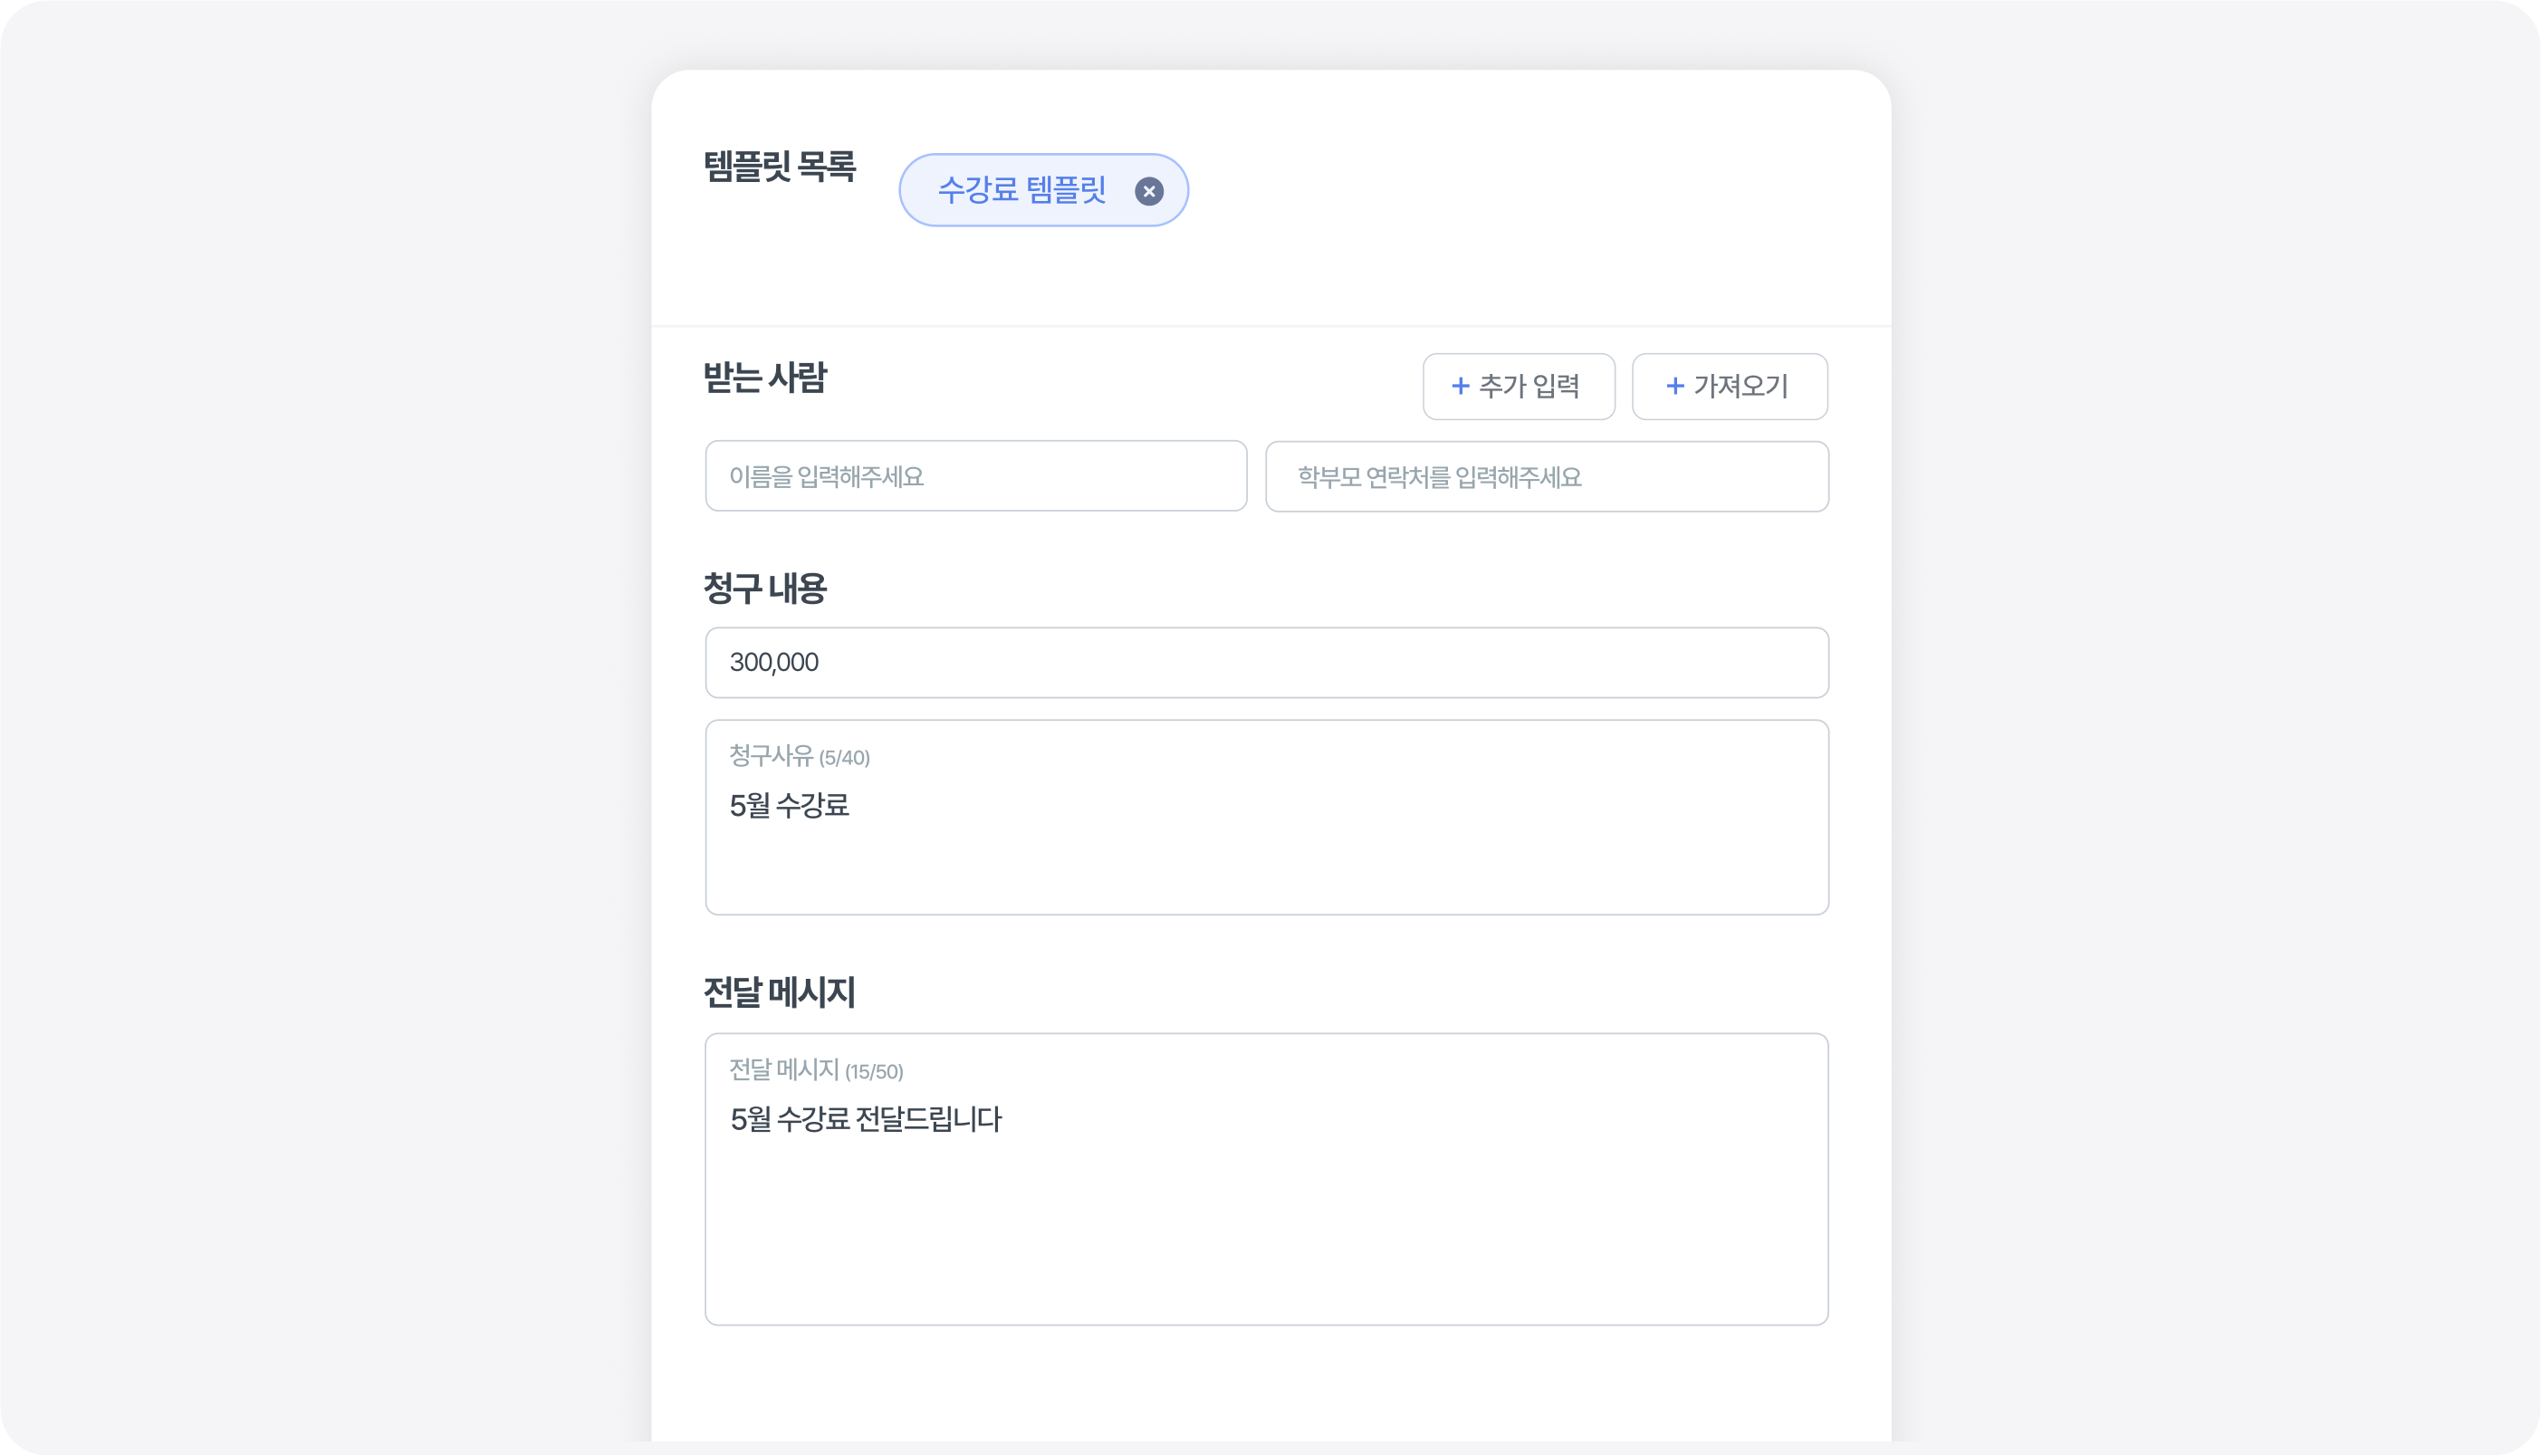
Task: Click the 받는 사람 section heading
Action: [765, 378]
